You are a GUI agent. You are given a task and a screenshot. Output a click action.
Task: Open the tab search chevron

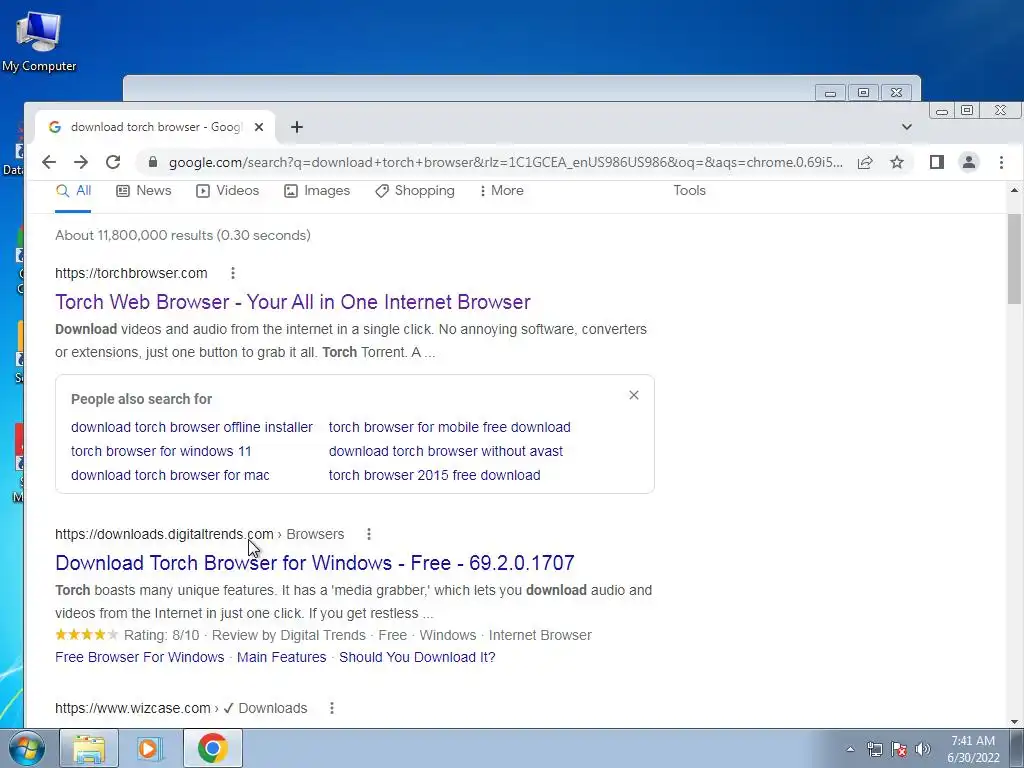tap(906, 127)
